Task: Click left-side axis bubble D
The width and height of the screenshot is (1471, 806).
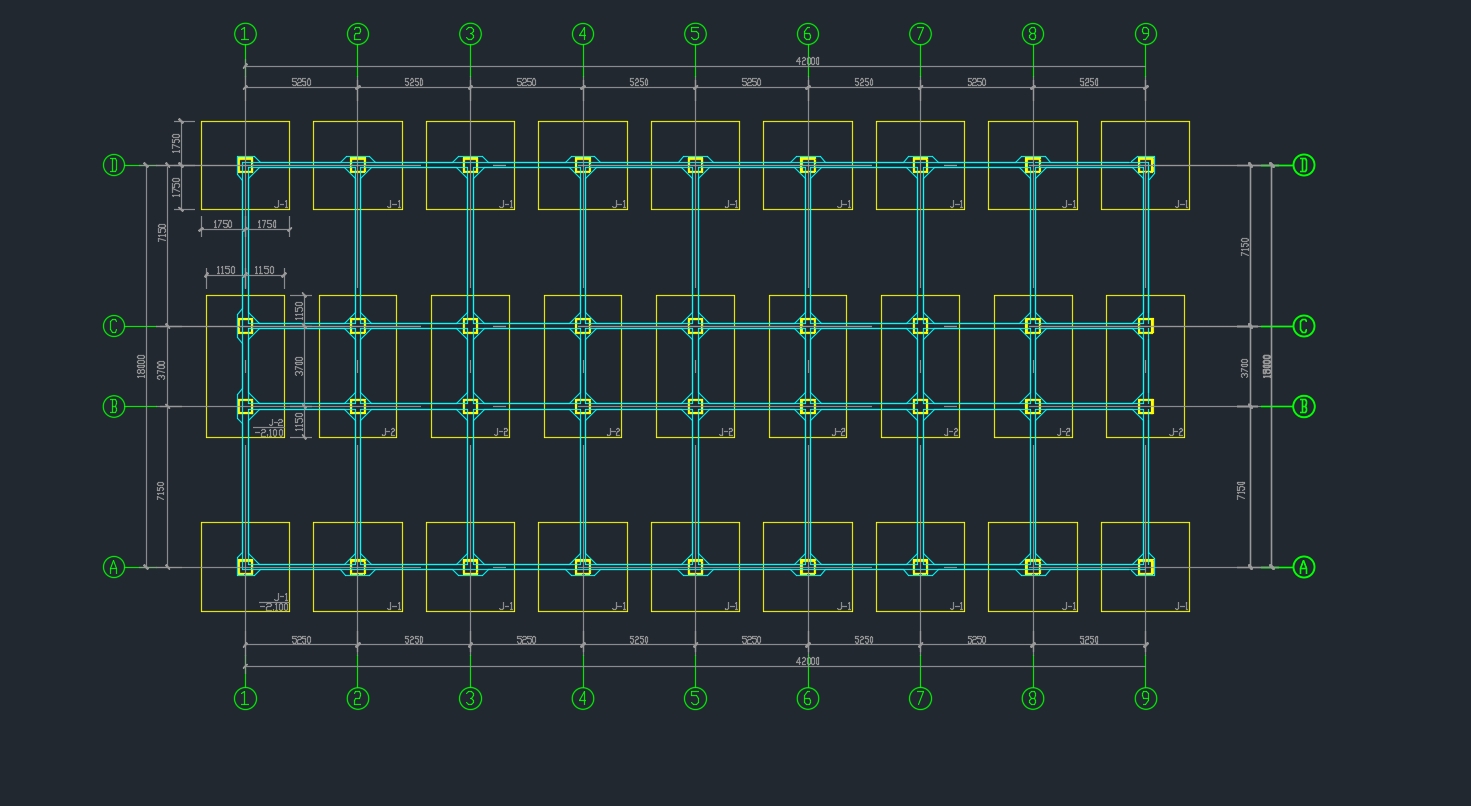Action: [114, 165]
